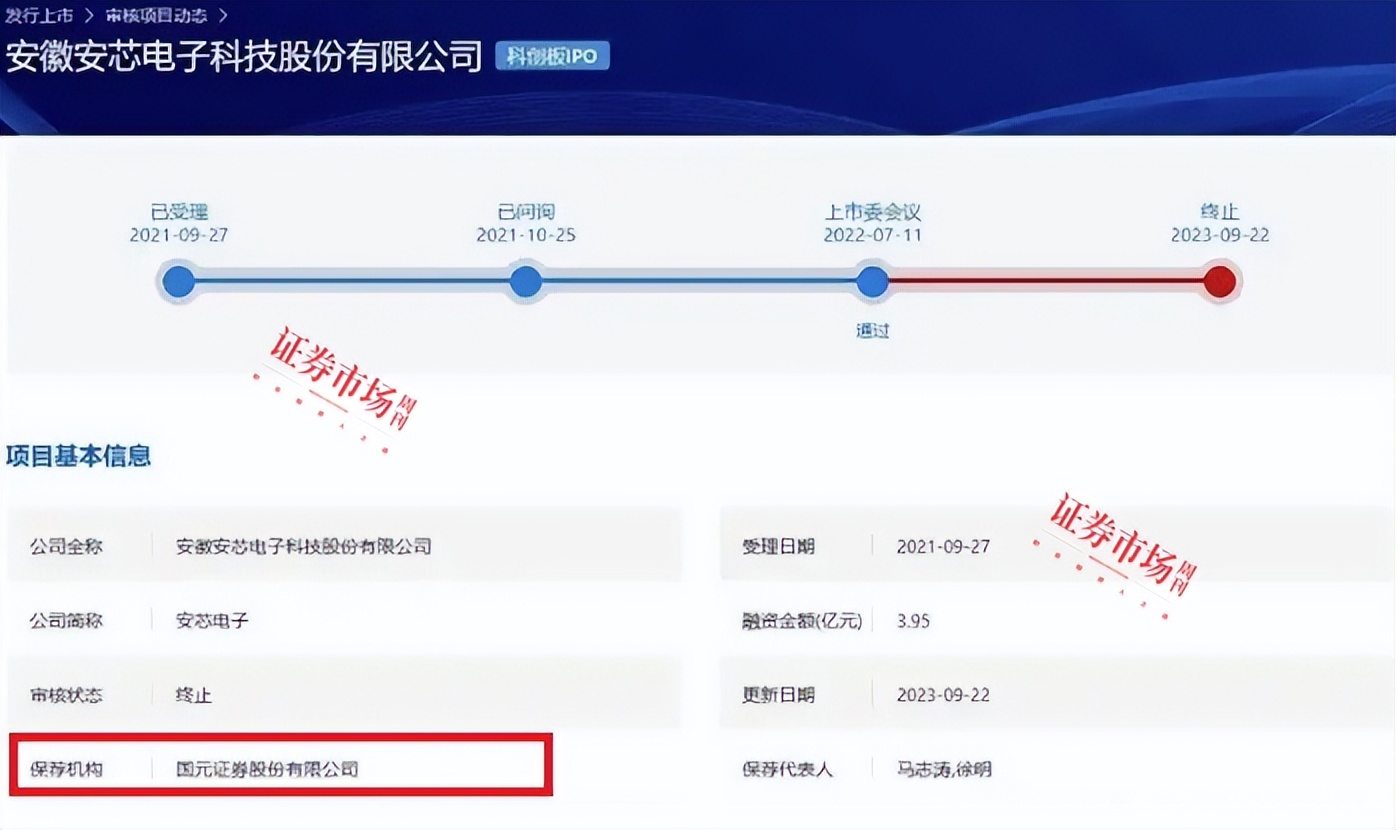
Task: Click the 科创板IPO badge
Action: coord(552,57)
